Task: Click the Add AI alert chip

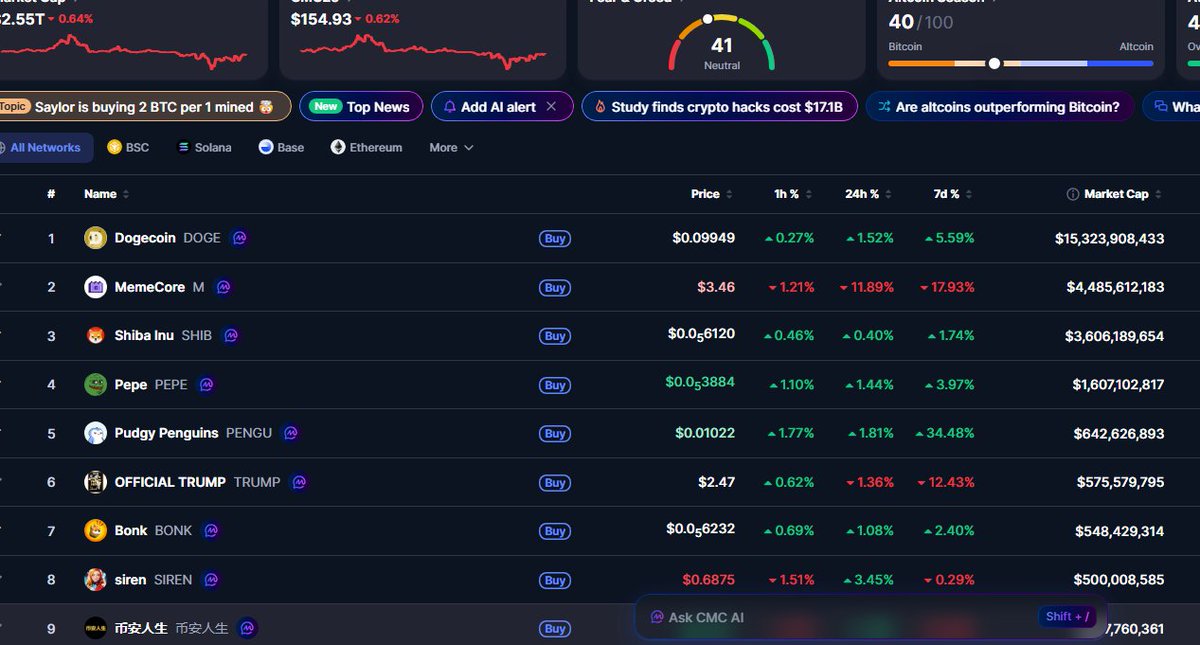Action: (502, 107)
